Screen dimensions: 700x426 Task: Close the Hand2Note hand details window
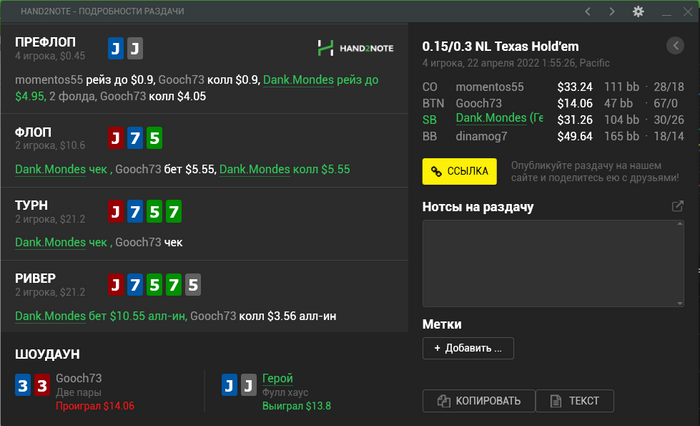688,12
